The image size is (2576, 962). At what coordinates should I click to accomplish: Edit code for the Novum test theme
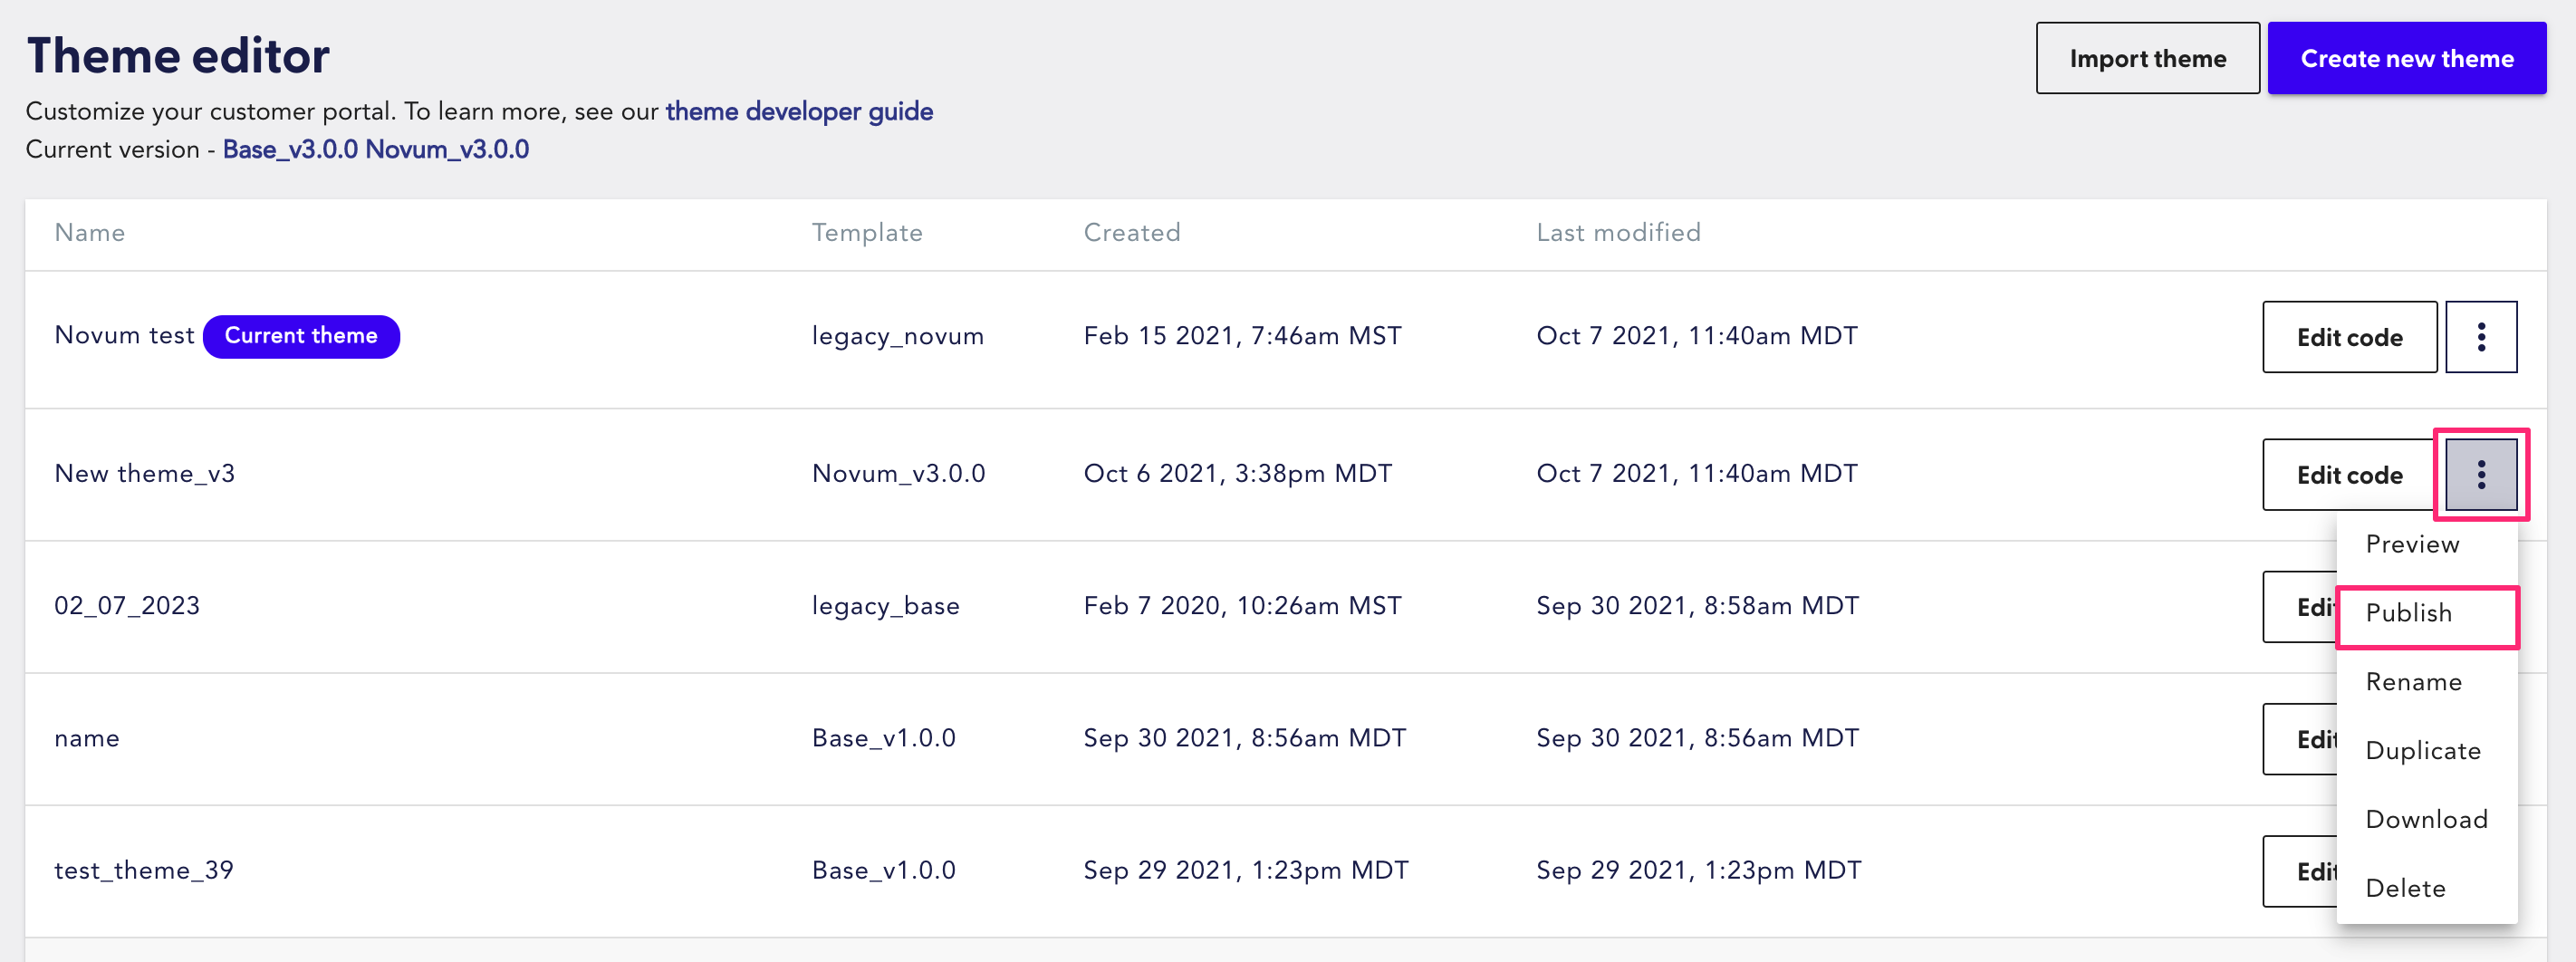click(2349, 336)
